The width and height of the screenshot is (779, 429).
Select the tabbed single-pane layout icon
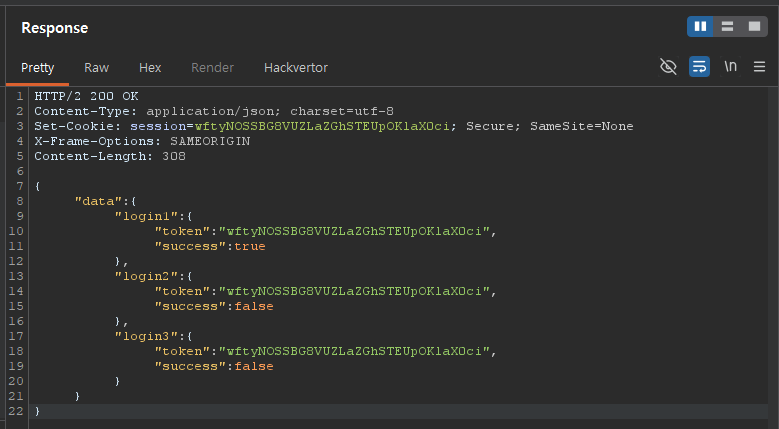point(753,27)
